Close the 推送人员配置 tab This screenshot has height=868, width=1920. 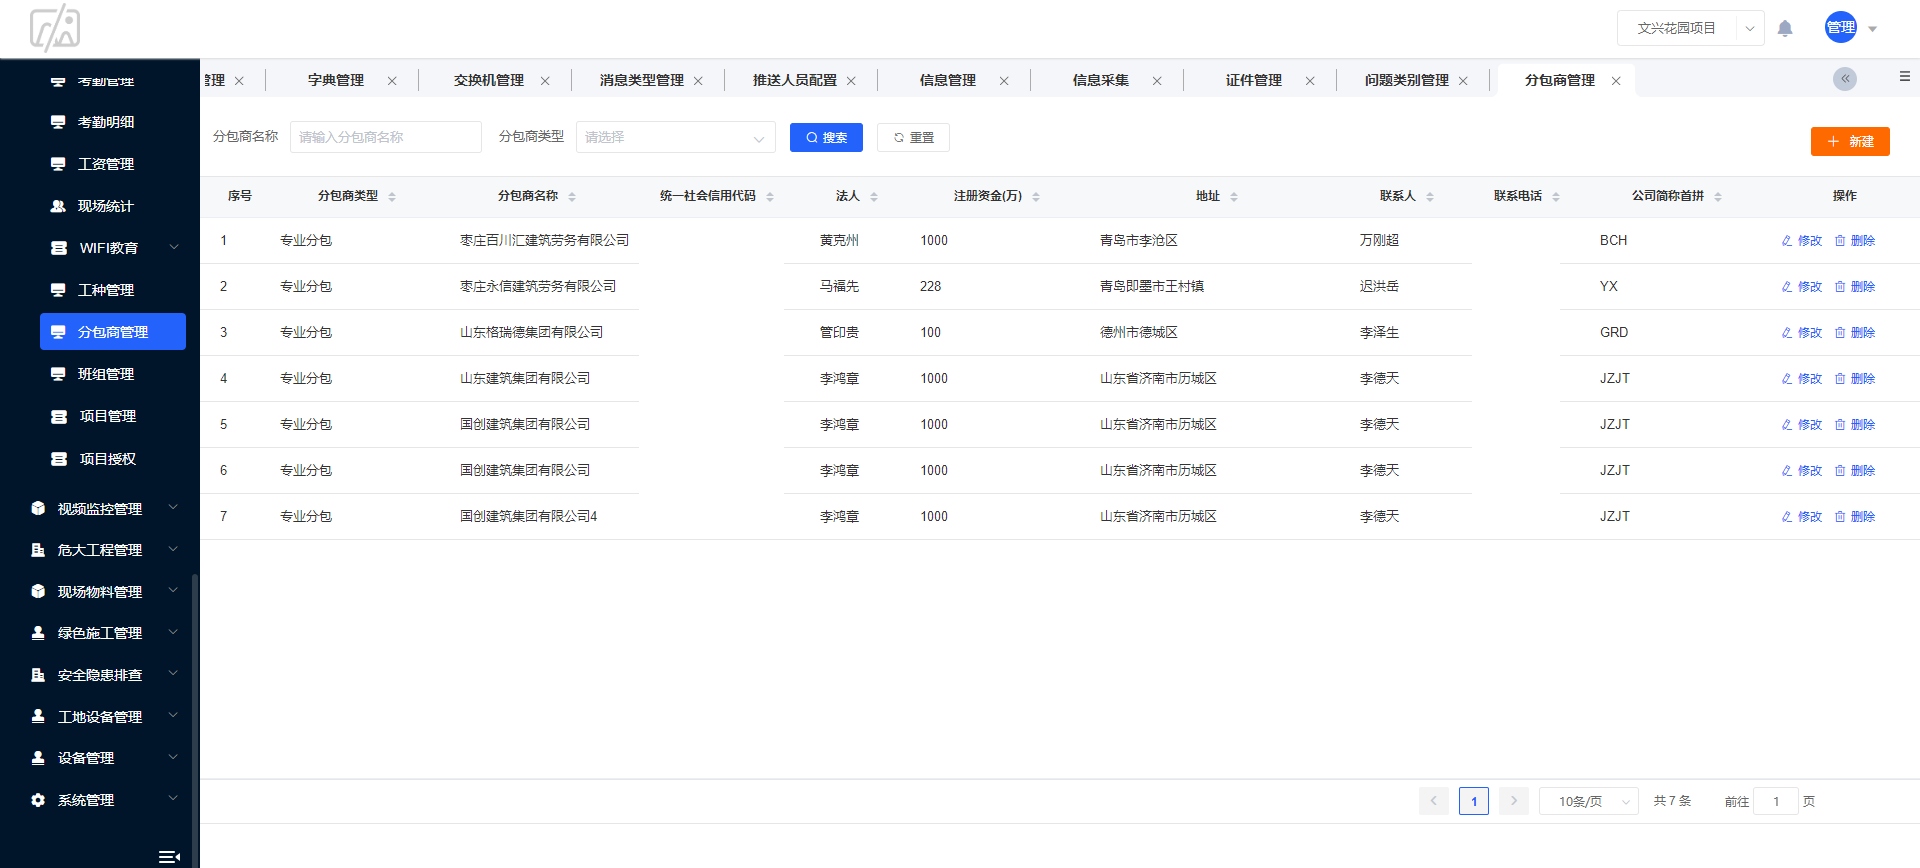point(851,81)
